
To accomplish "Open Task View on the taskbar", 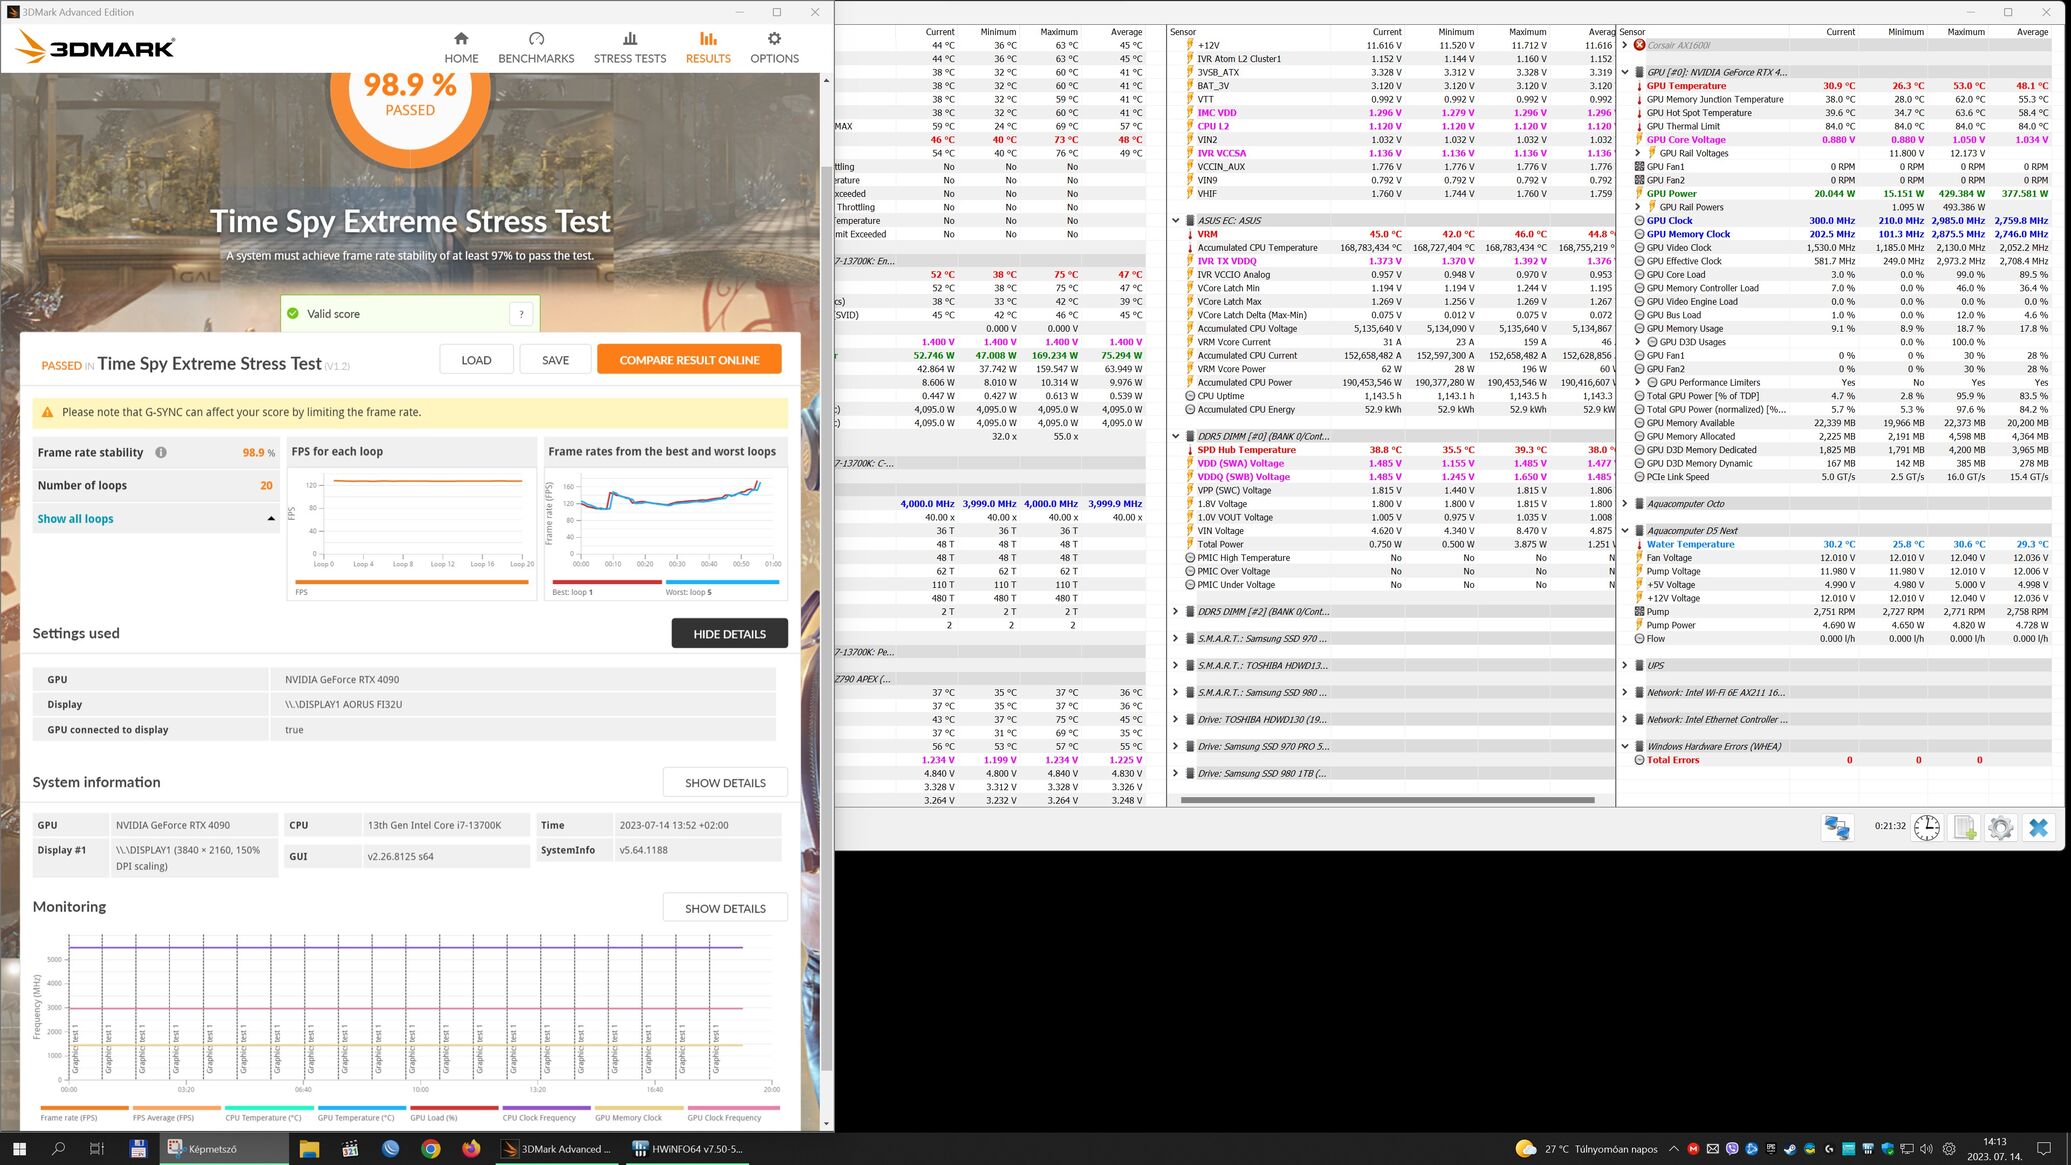I will click(97, 1149).
